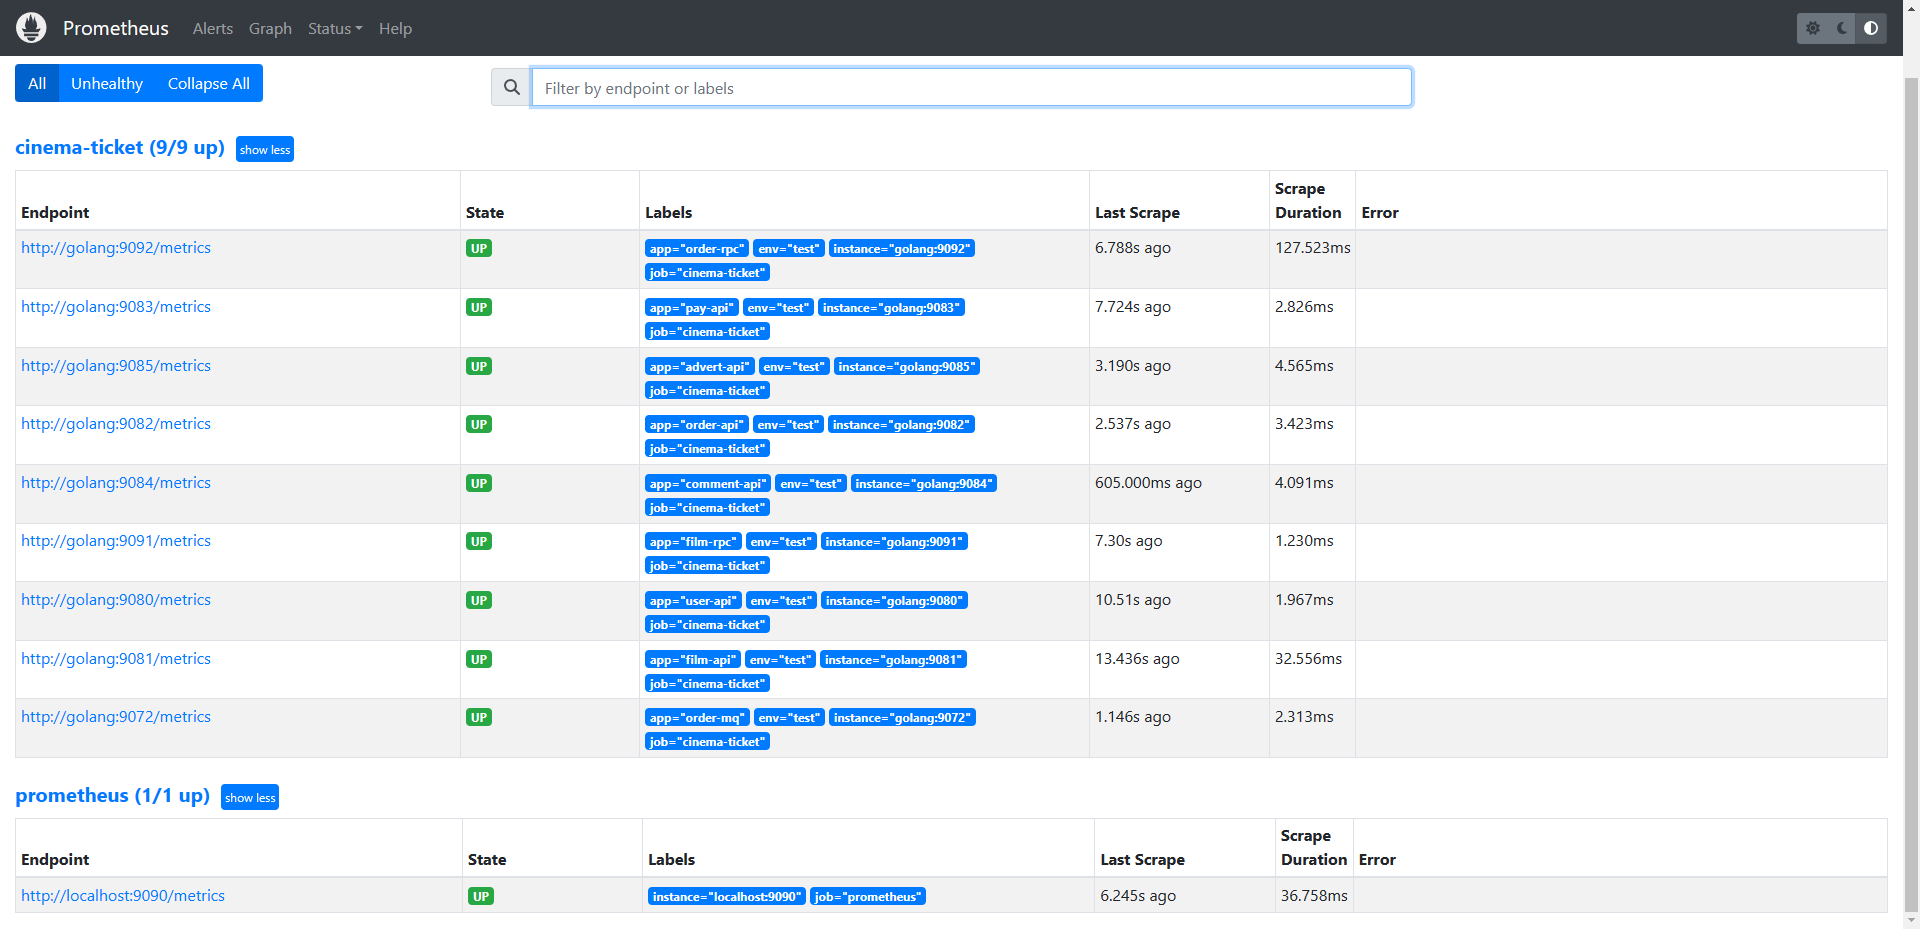Click the instance="localhost:9090" label badge
The width and height of the screenshot is (1920, 929).
point(727,897)
